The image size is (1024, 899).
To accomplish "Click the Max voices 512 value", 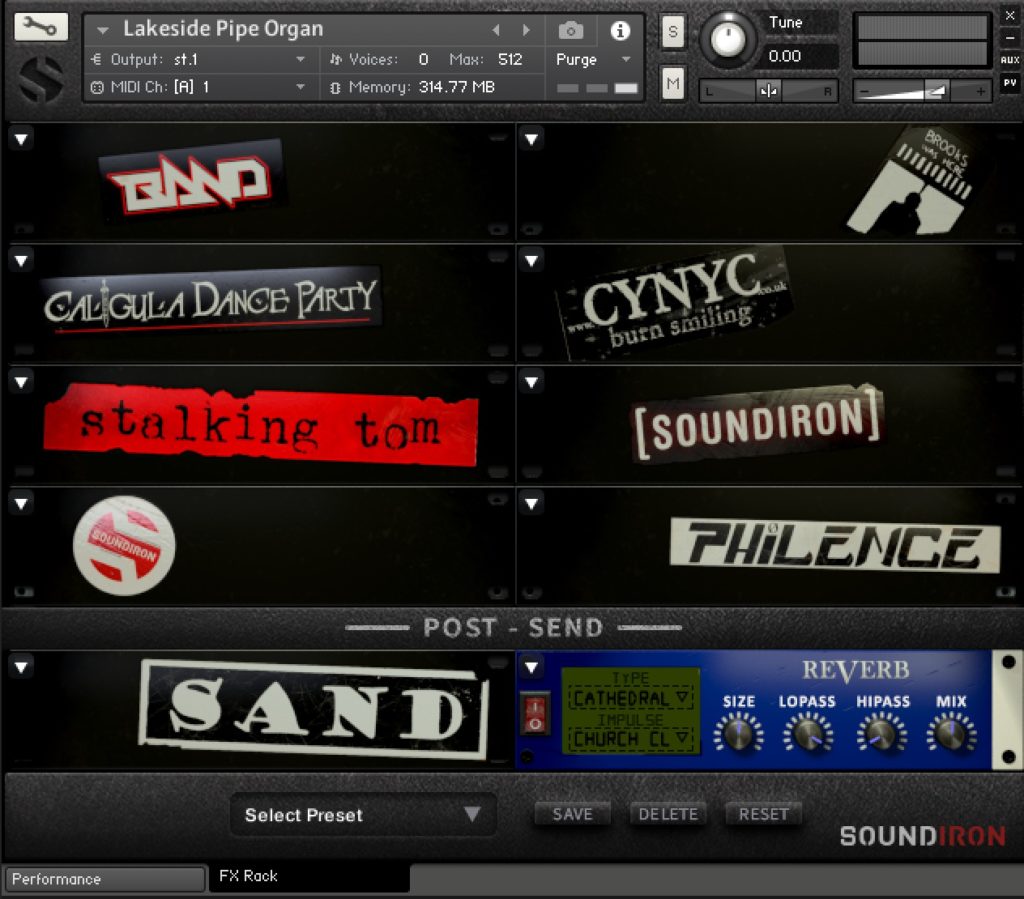I will 510,59.
